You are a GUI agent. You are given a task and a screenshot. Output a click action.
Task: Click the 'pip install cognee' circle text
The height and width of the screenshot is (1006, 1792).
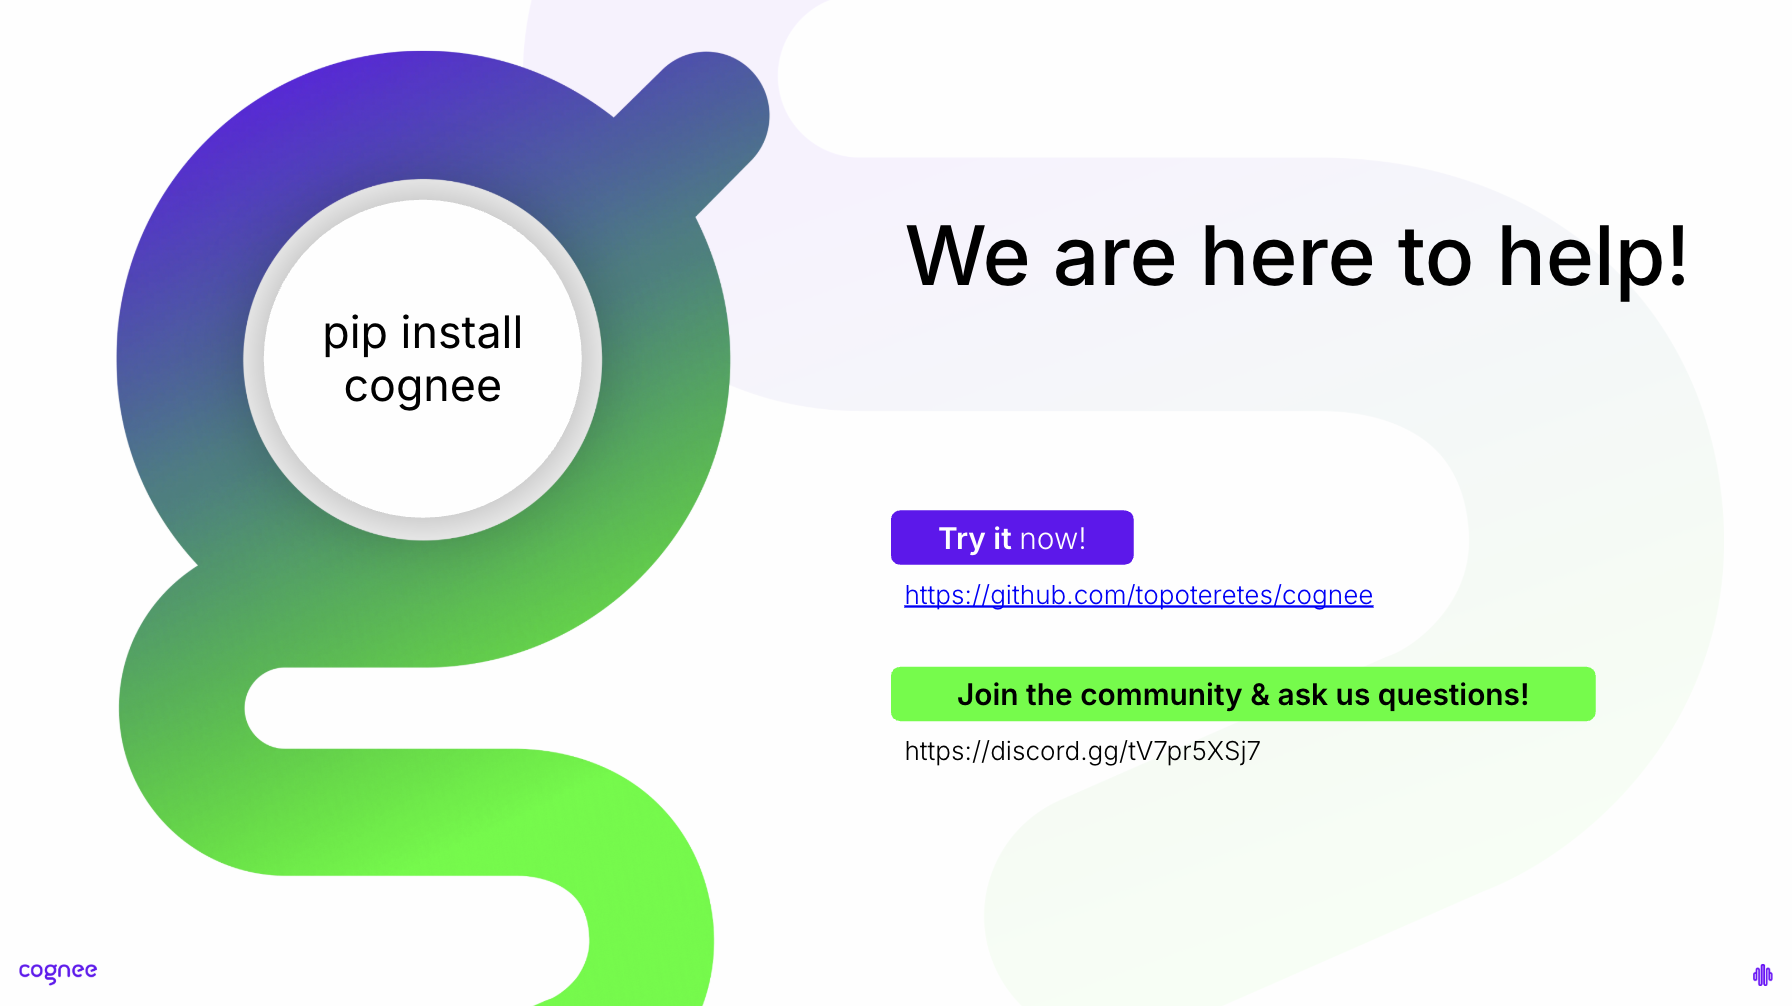[x=423, y=360]
